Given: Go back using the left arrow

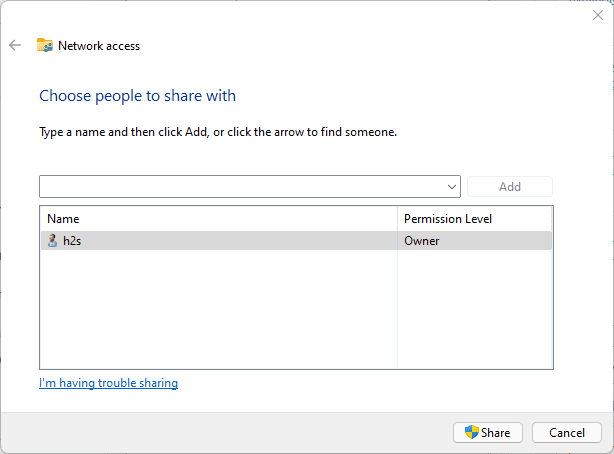Looking at the screenshot, I should (15, 45).
